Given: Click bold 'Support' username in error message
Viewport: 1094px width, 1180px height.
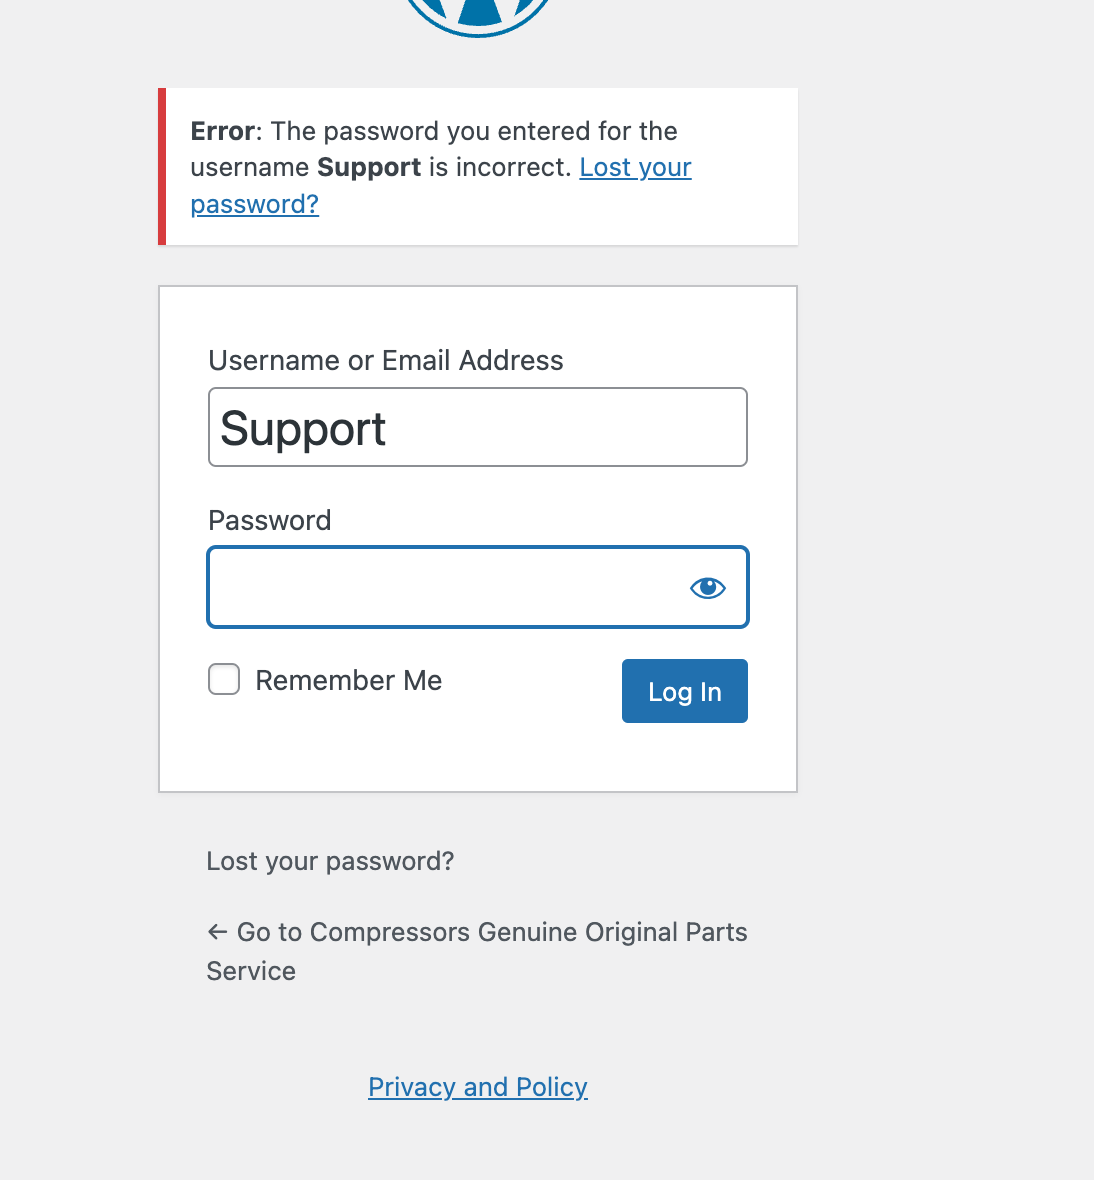Looking at the screenshot, I should pos(369,168).
